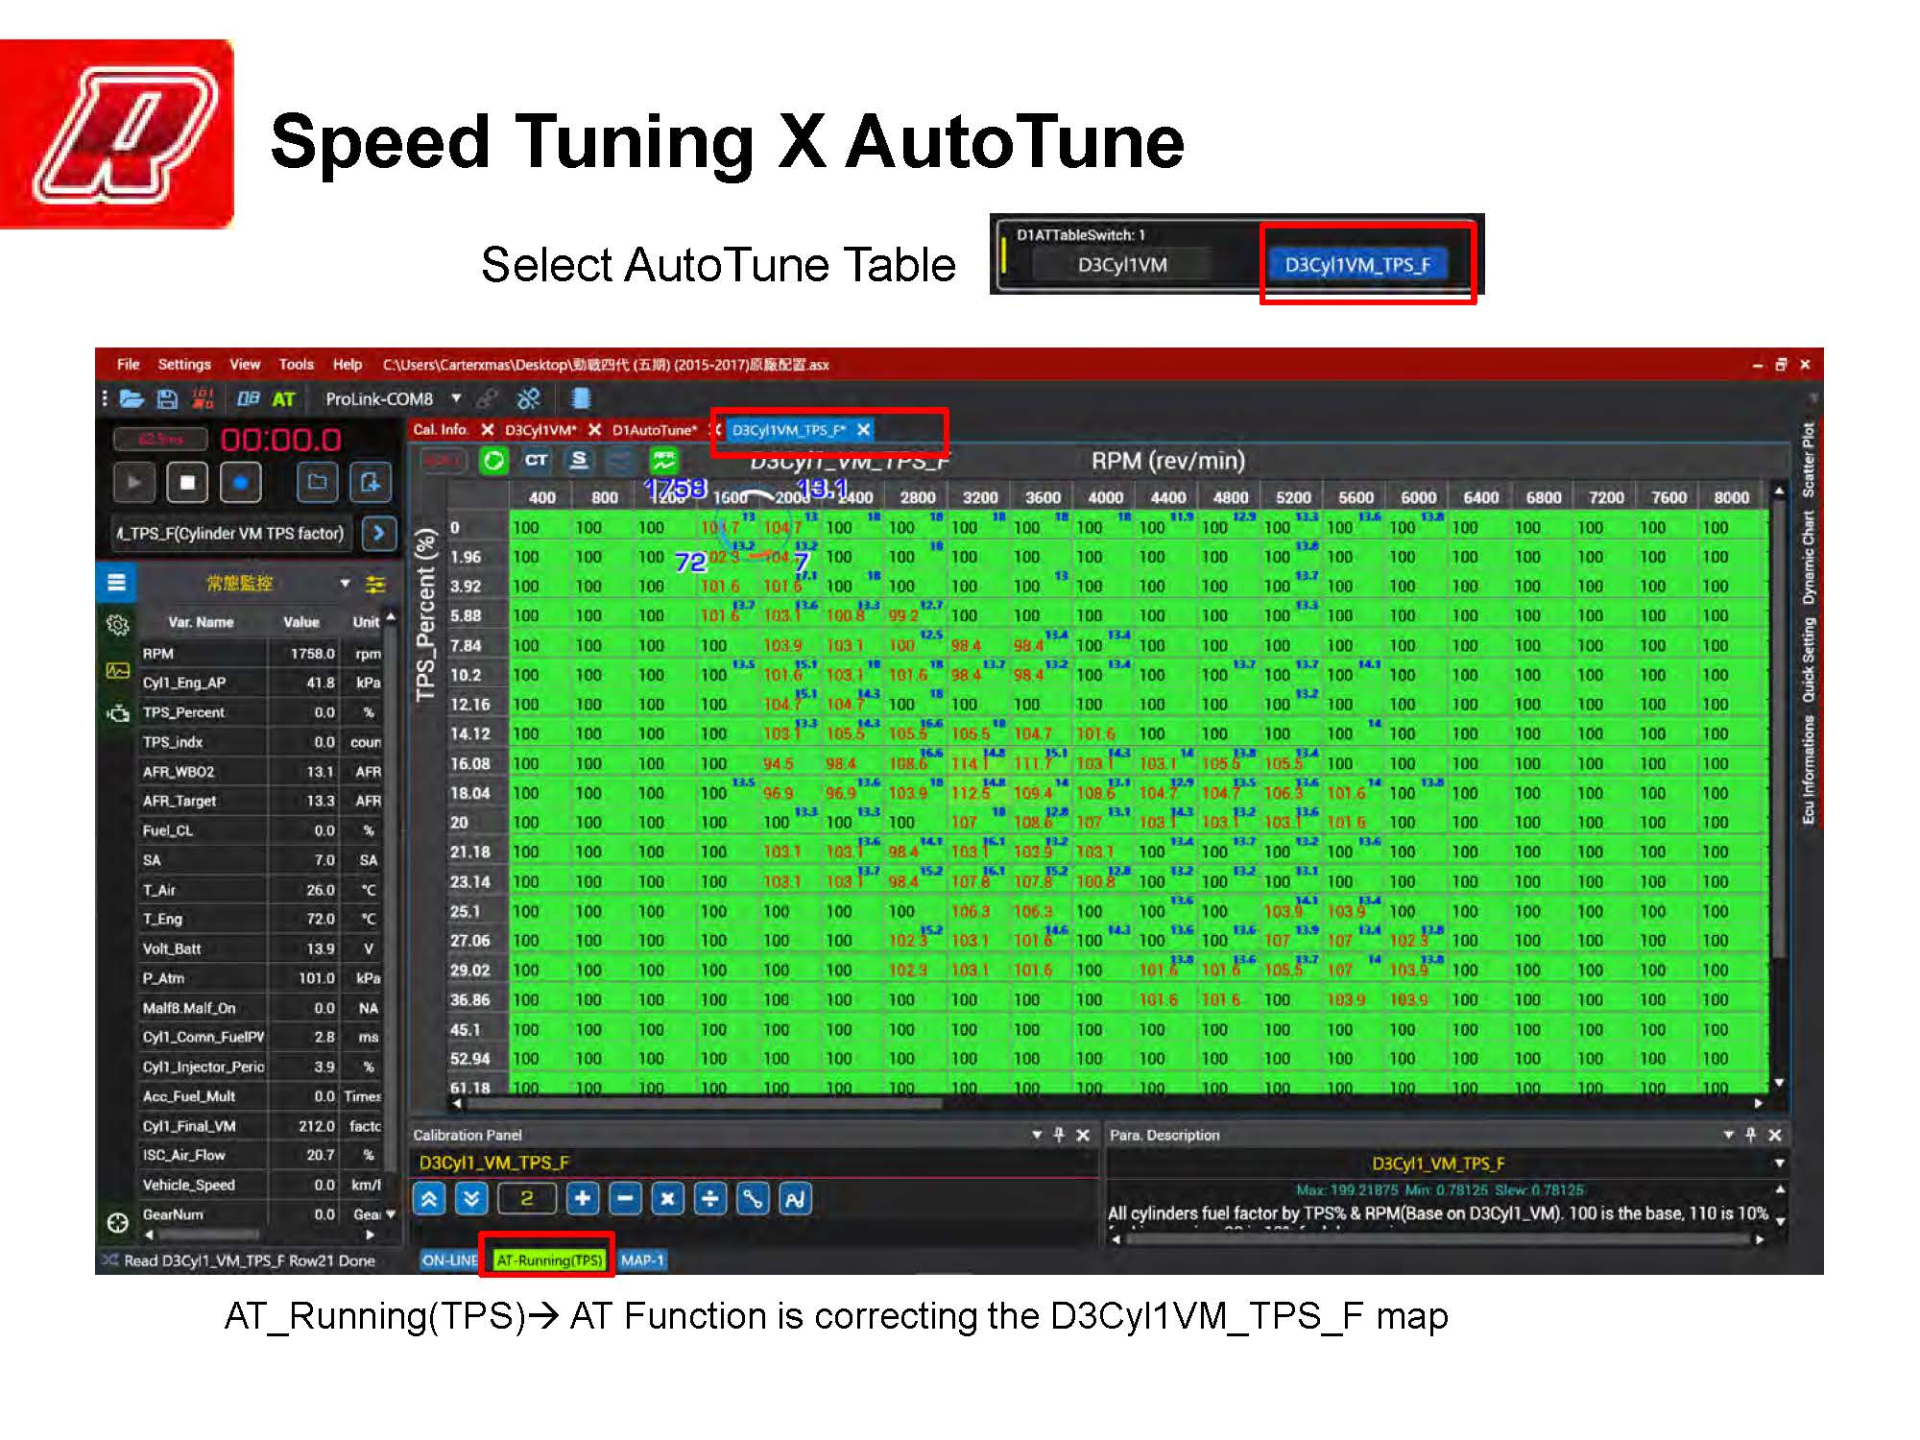Open the ProLink-COM8 port dropdown
The width and height of the screenshot is (1920, 1440).
pyautogui.click(x=456, y=398)
